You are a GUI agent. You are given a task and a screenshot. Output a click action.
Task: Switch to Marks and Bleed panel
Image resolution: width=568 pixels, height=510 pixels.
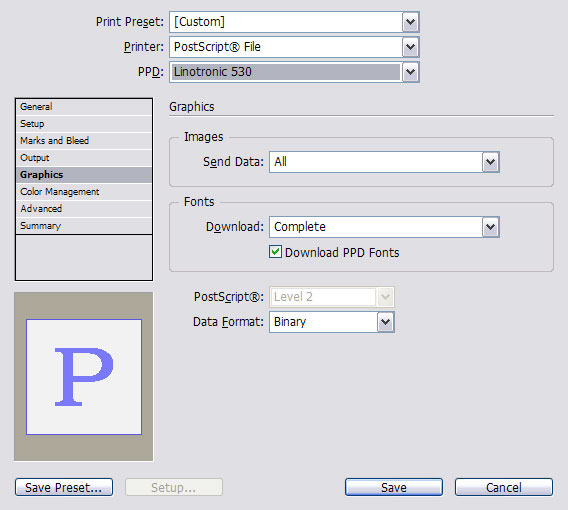click(x=84, y=141)
